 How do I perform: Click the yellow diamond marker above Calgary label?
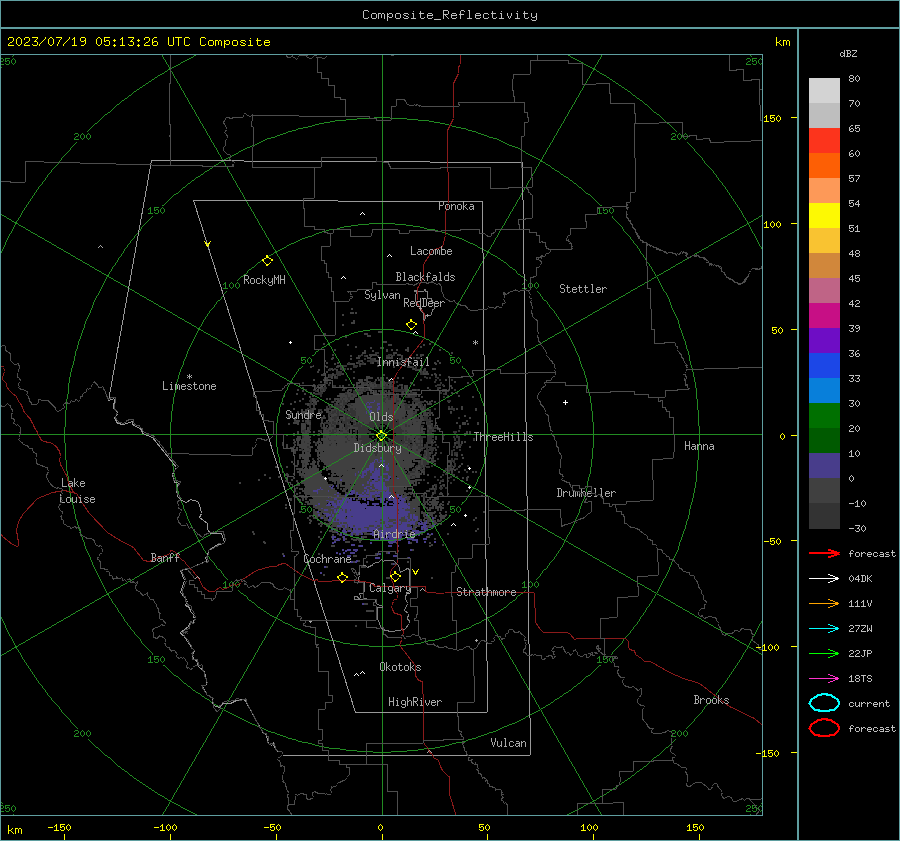click(x=395, y=576)
